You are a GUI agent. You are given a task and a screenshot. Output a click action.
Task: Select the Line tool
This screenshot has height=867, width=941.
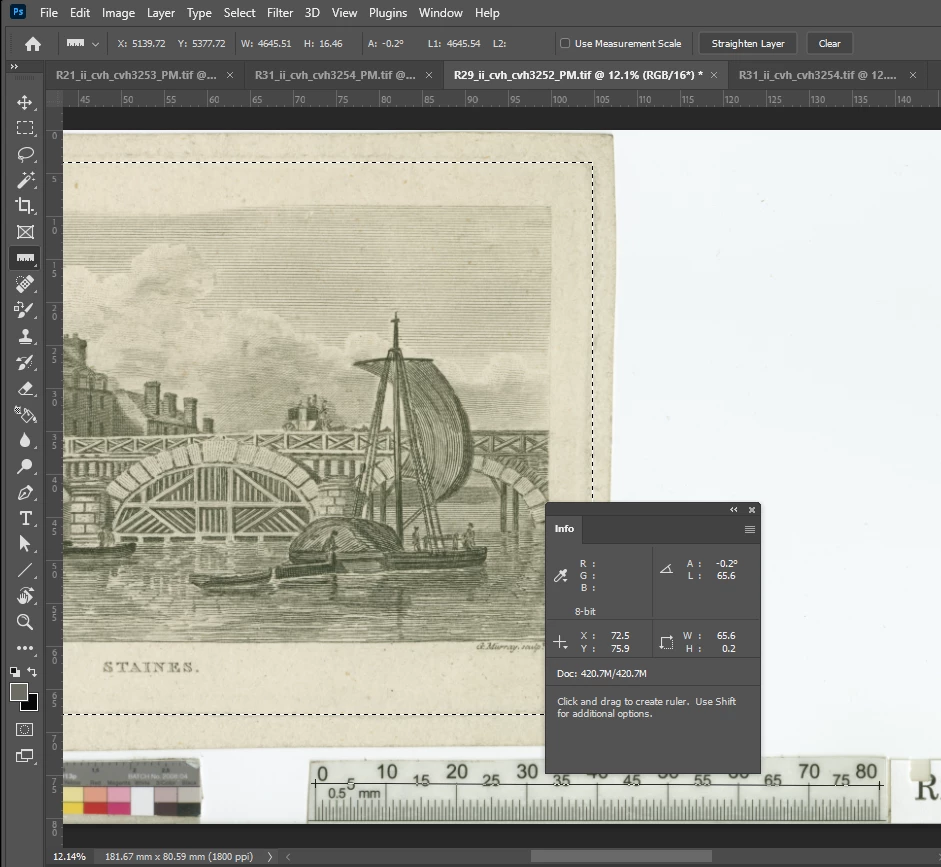click(x=25, y=570)
